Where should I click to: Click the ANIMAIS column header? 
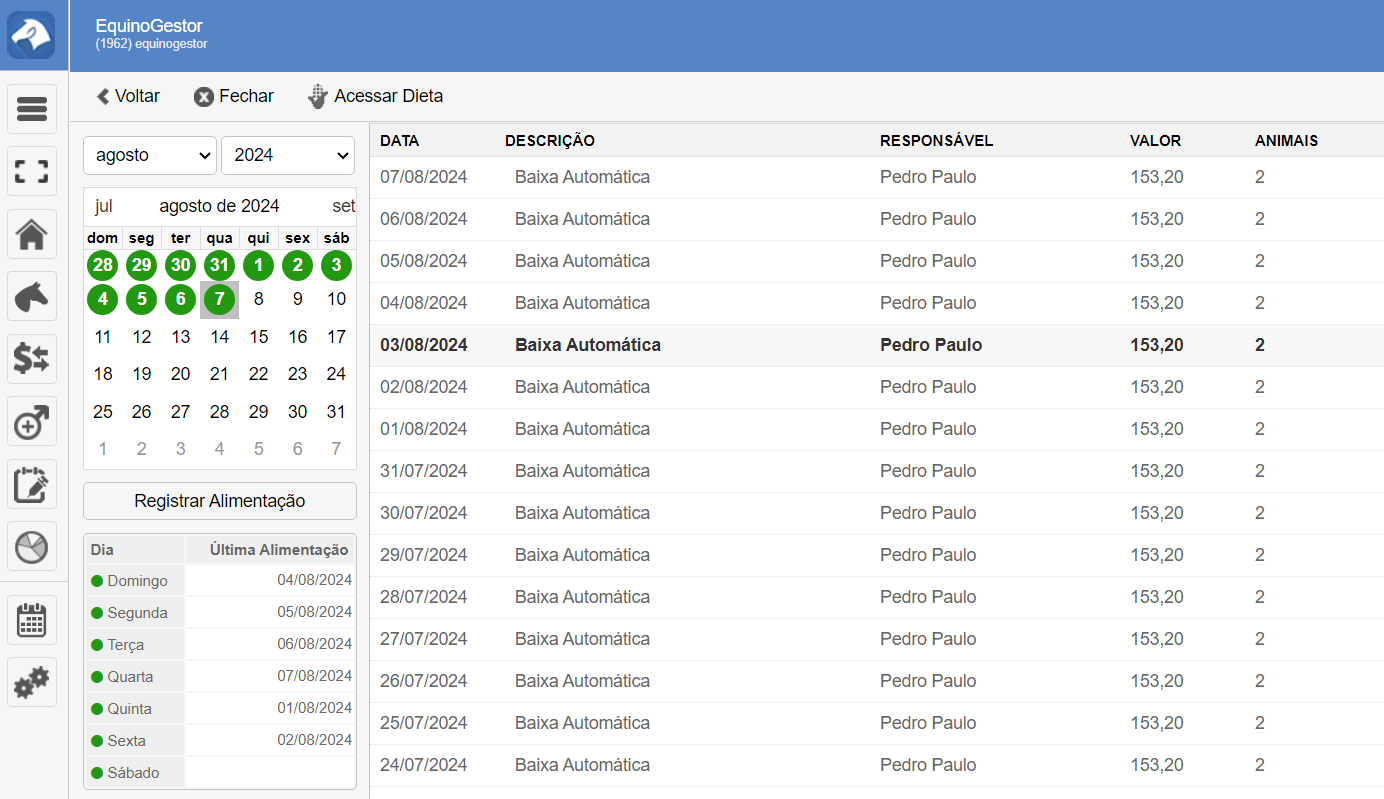coord(1287,141)
